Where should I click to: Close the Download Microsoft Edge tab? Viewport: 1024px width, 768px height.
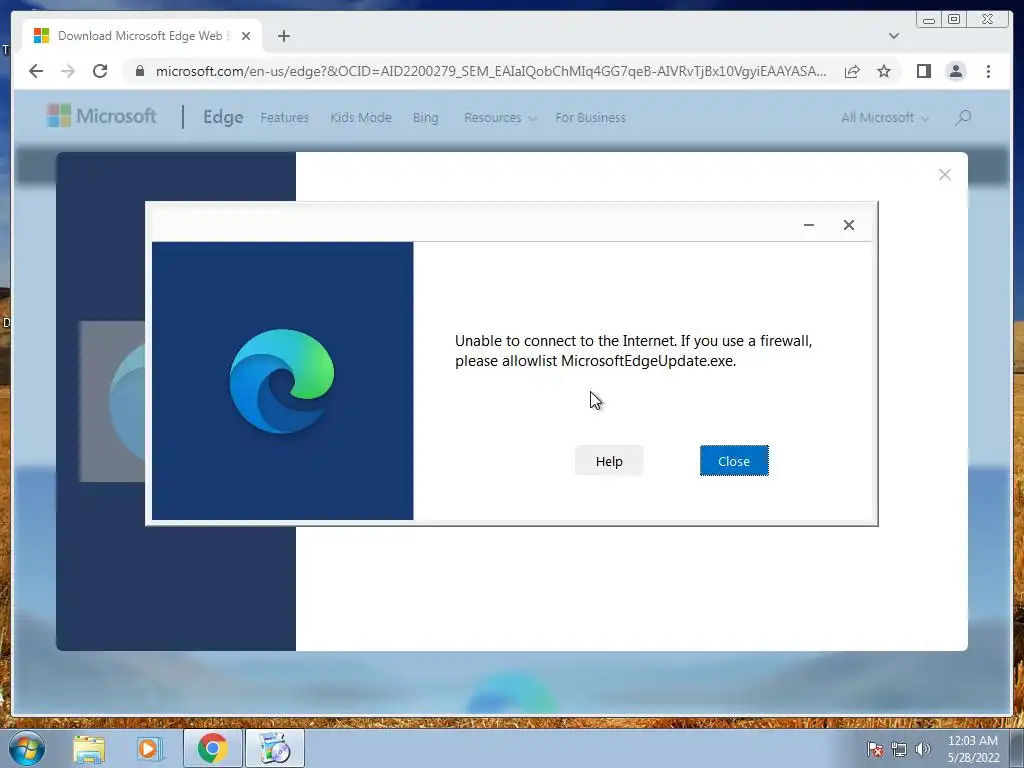(246, 36)
